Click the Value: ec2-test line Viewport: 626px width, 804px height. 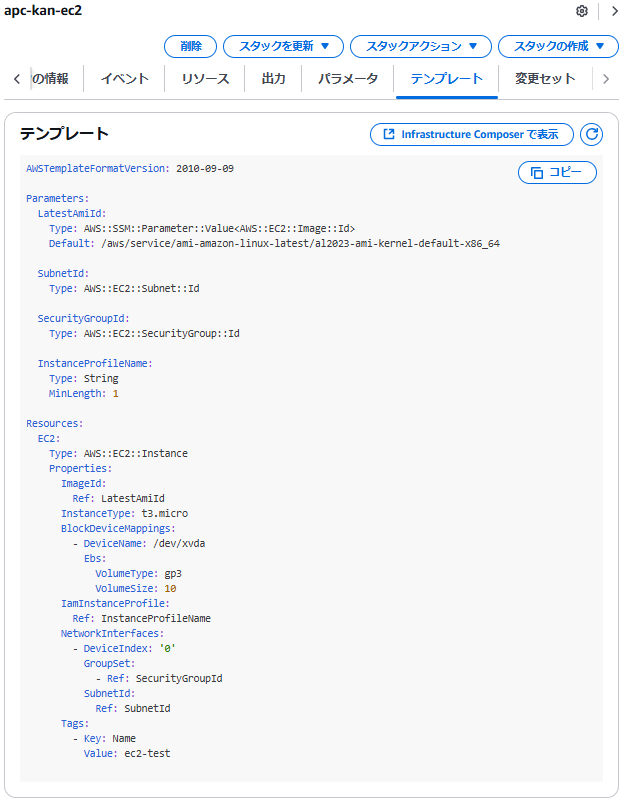coord(127,753)
